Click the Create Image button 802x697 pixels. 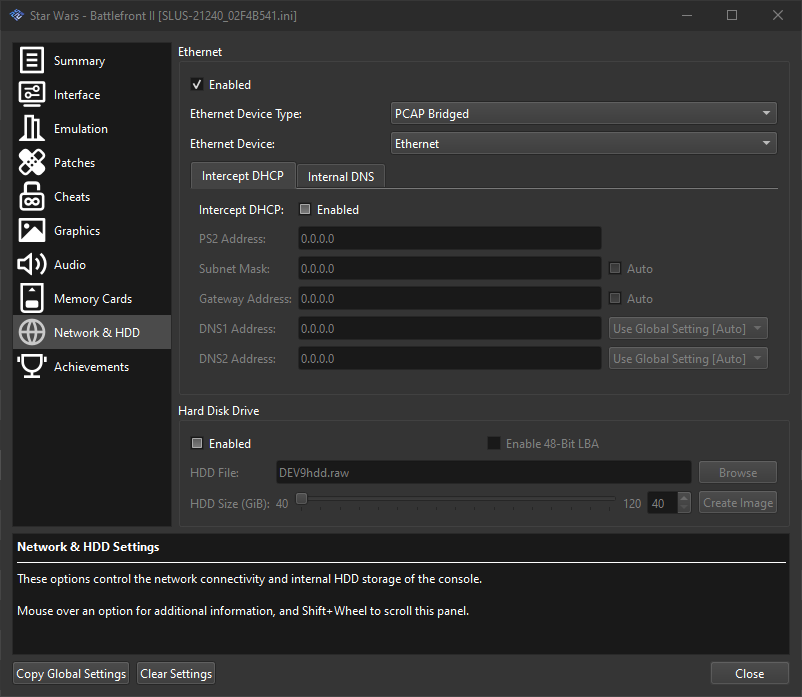738,503
